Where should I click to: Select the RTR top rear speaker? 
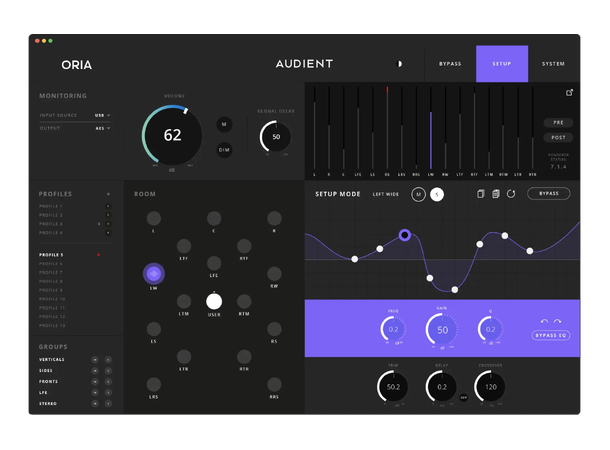[x=244, y=357]
